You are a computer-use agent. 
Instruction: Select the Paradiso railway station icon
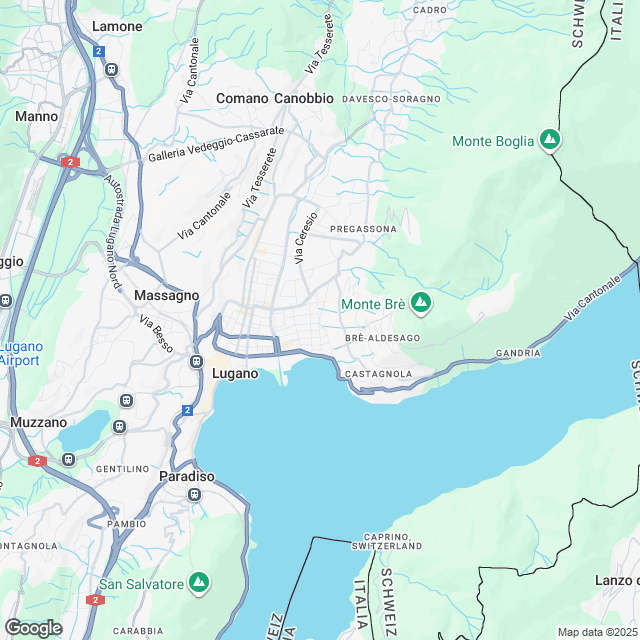coord(194,495)
